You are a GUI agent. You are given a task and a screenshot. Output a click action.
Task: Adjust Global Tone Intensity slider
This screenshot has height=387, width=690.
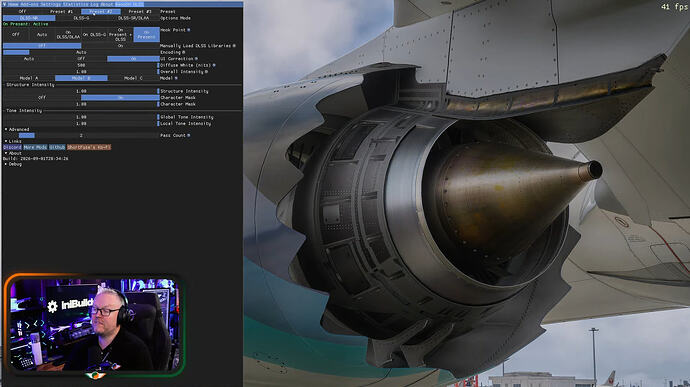(x=81, y=118)
